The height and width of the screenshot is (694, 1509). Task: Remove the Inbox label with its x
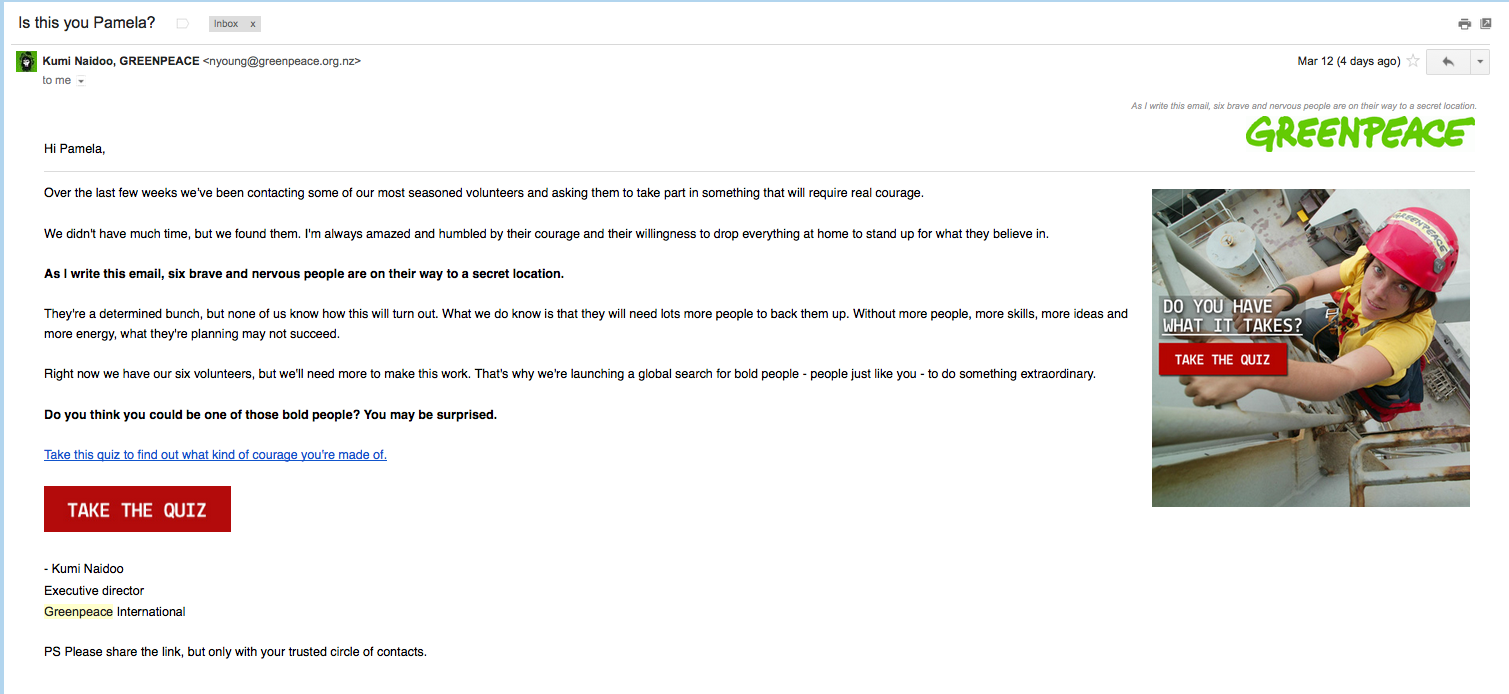pos(252,23)
